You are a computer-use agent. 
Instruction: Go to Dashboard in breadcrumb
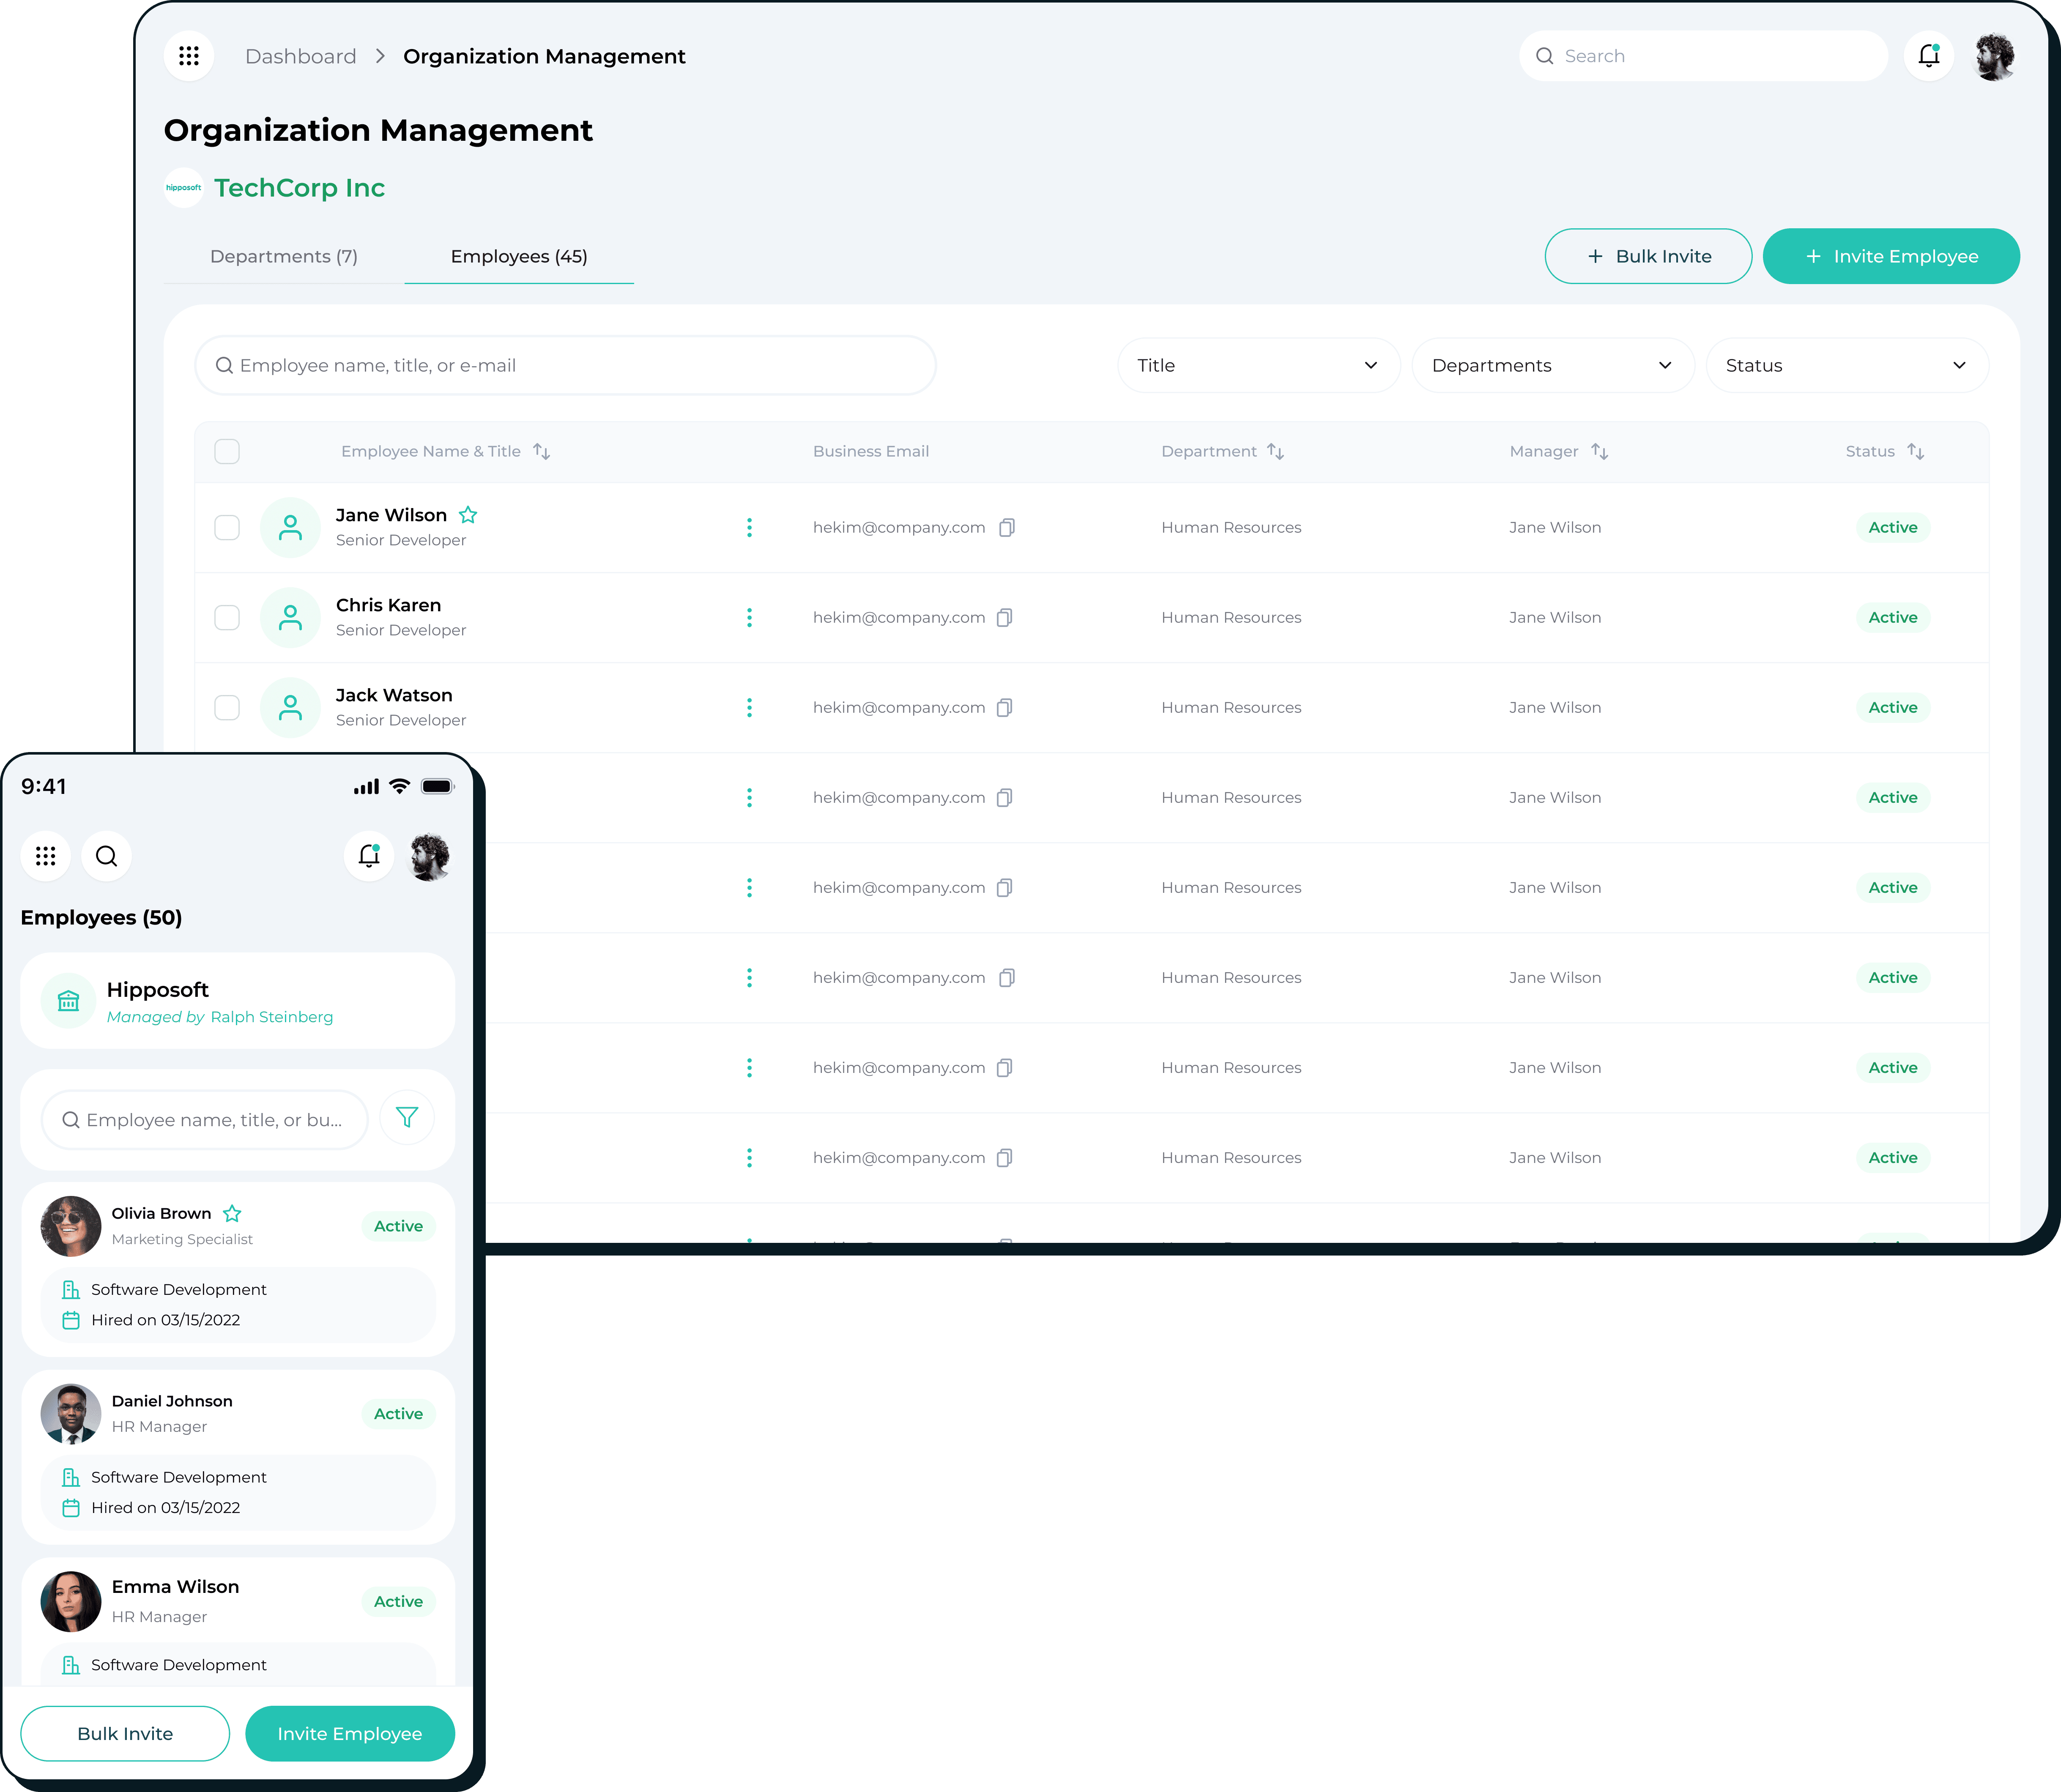point(300,56)
